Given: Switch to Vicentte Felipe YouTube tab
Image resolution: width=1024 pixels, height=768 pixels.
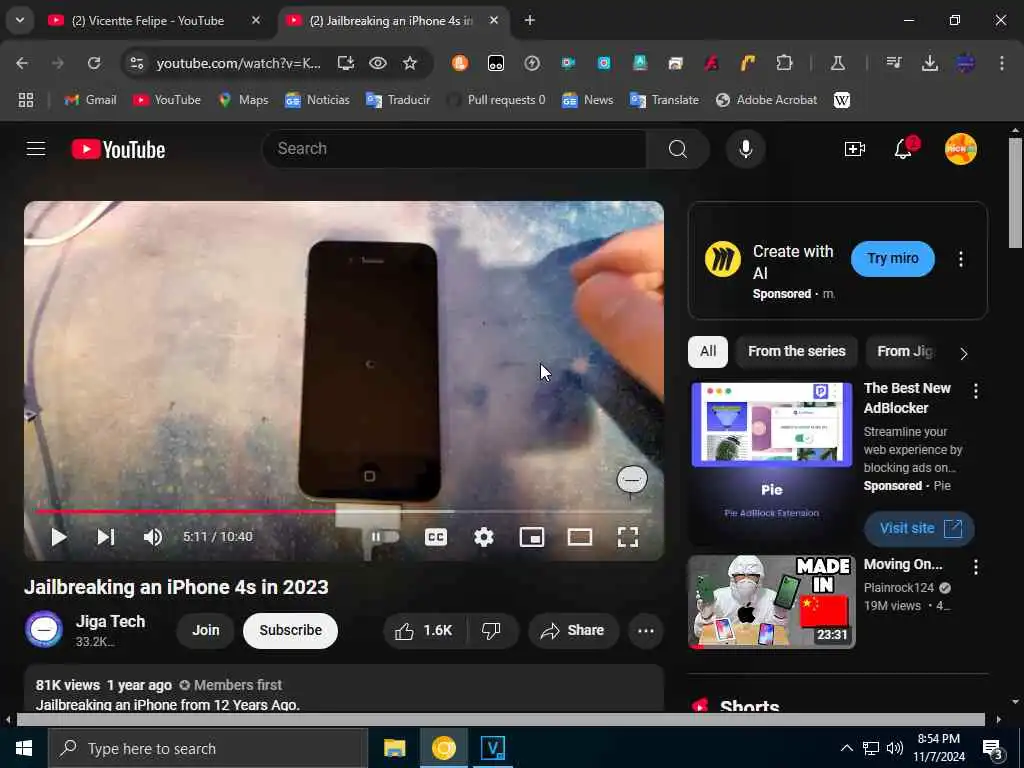Looking at the screenshot, I should tap(155, 20).
